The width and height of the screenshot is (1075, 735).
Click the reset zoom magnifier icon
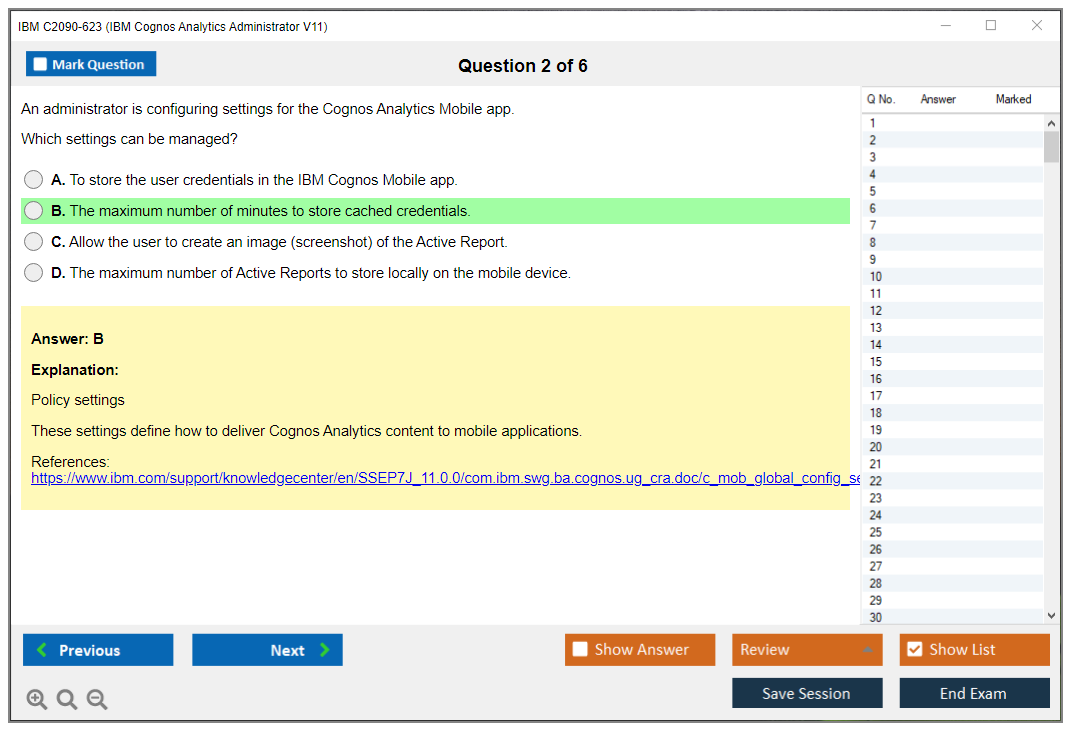point(67,700)
